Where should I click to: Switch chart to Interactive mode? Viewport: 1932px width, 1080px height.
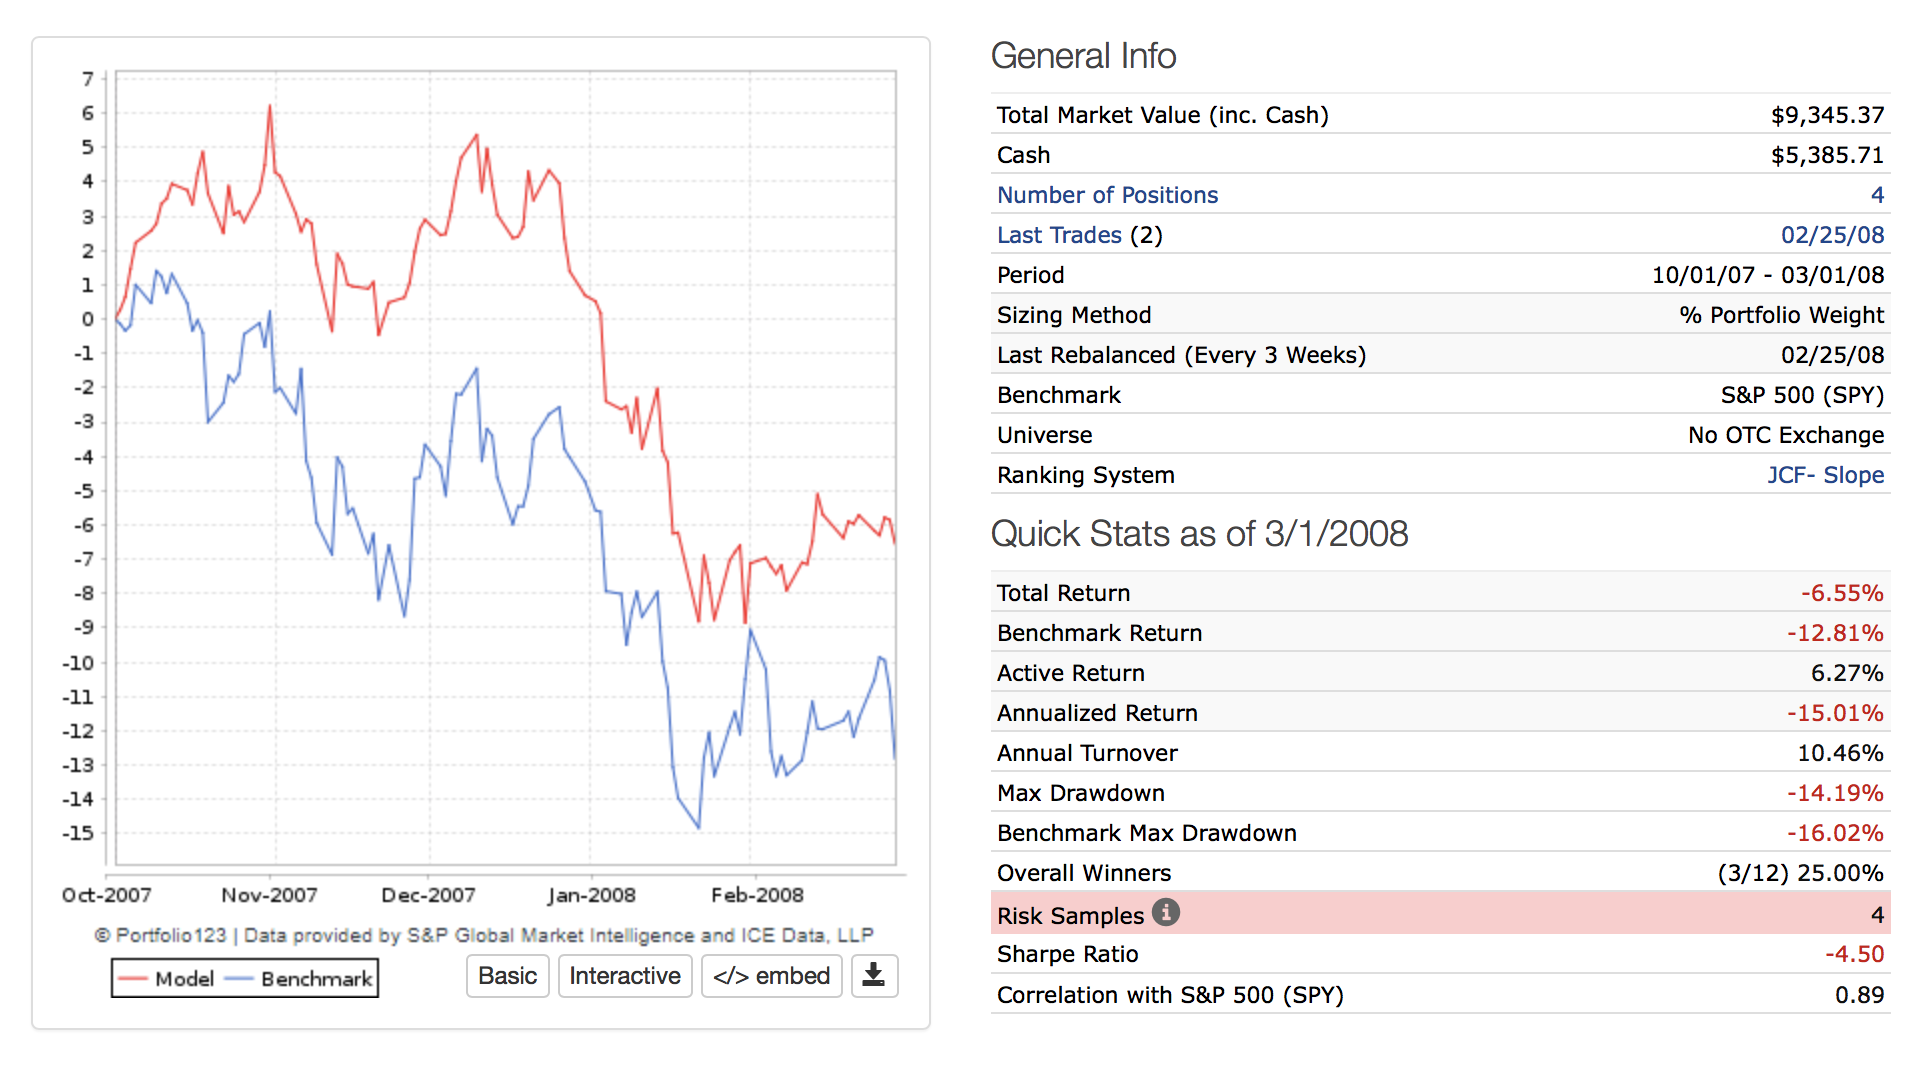click(x=624, y=976)
